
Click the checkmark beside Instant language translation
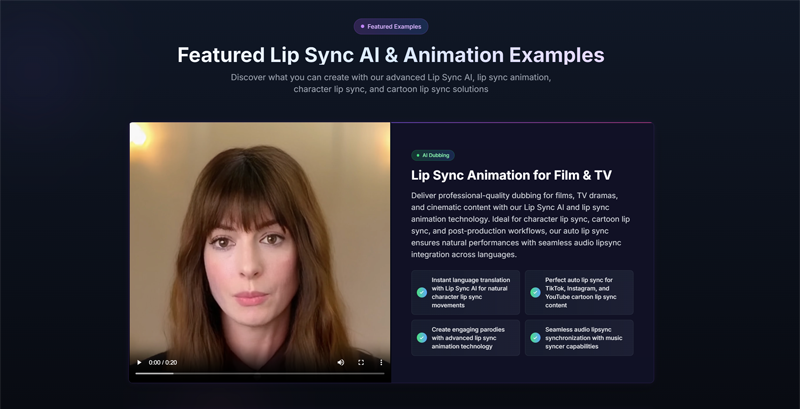pyautogui.click(x=421, y=293)
